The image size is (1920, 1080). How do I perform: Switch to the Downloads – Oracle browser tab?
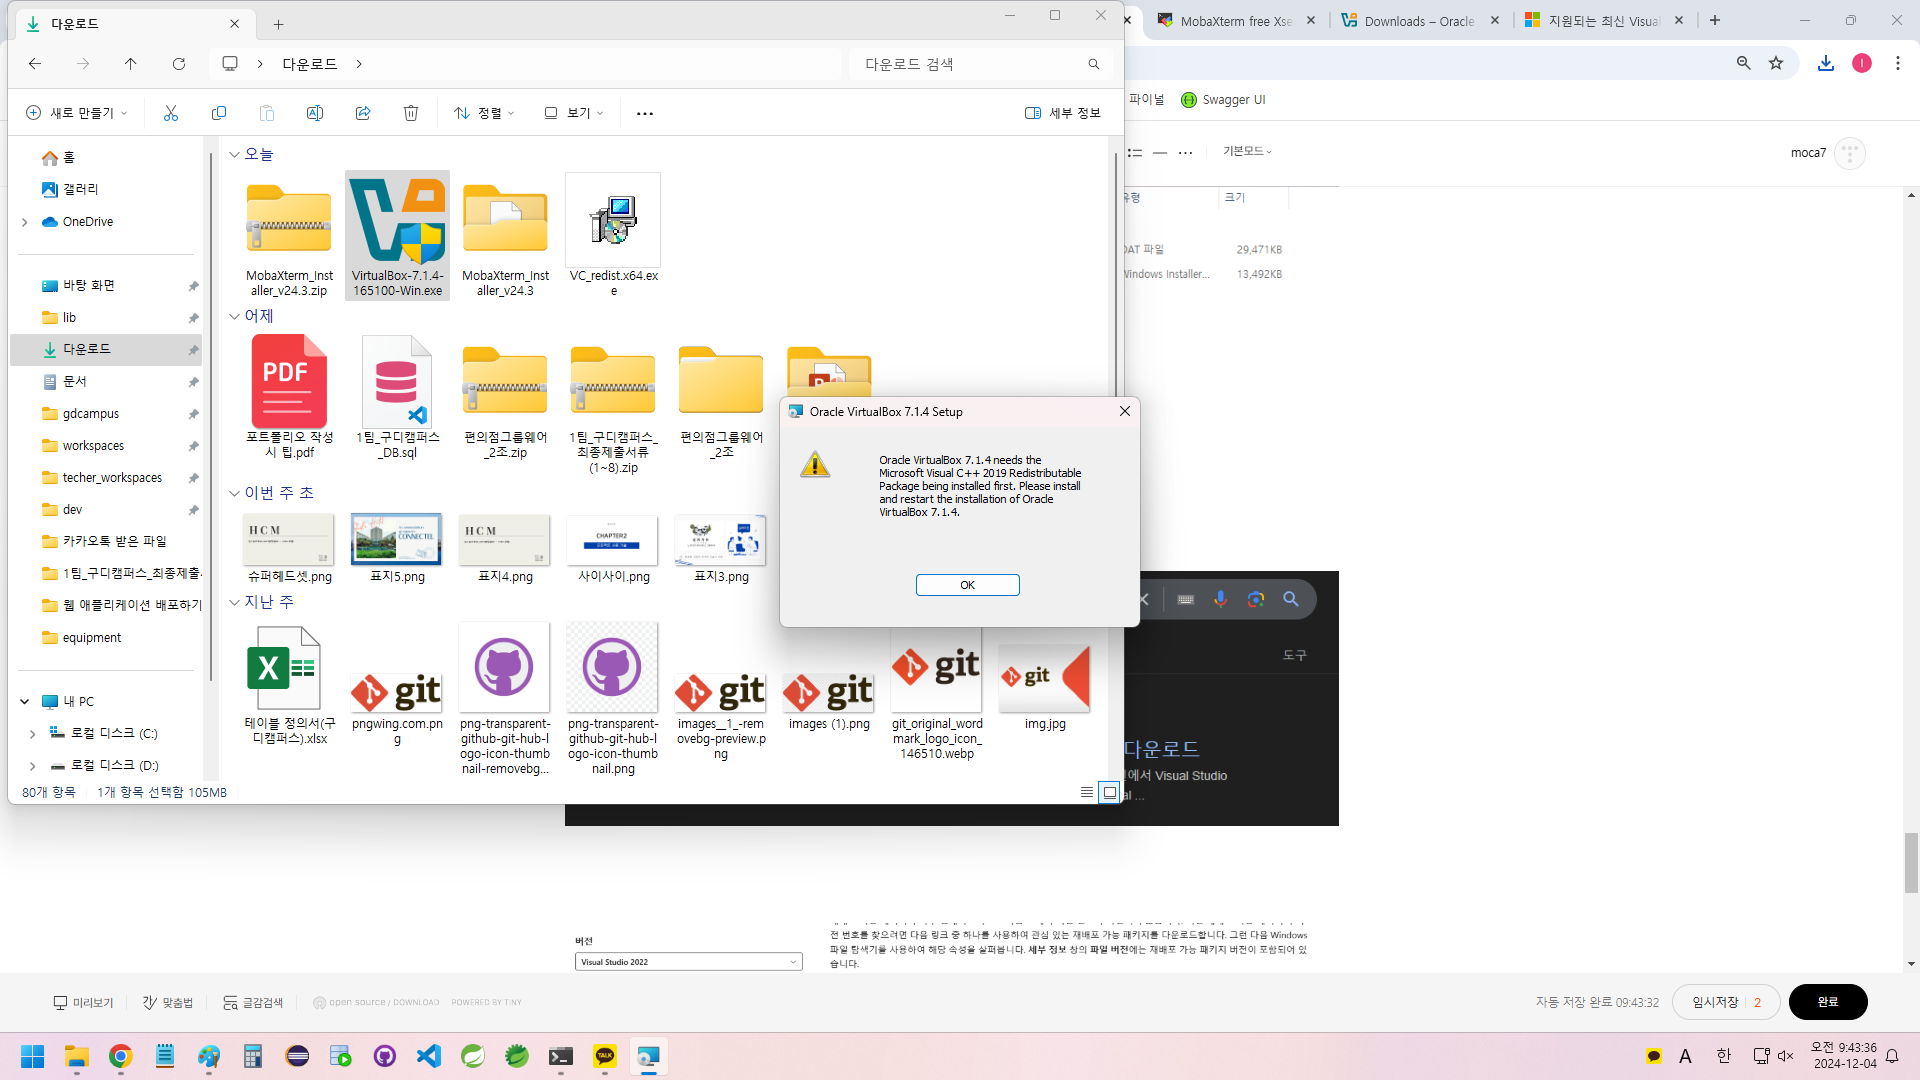coord(1418,21)
